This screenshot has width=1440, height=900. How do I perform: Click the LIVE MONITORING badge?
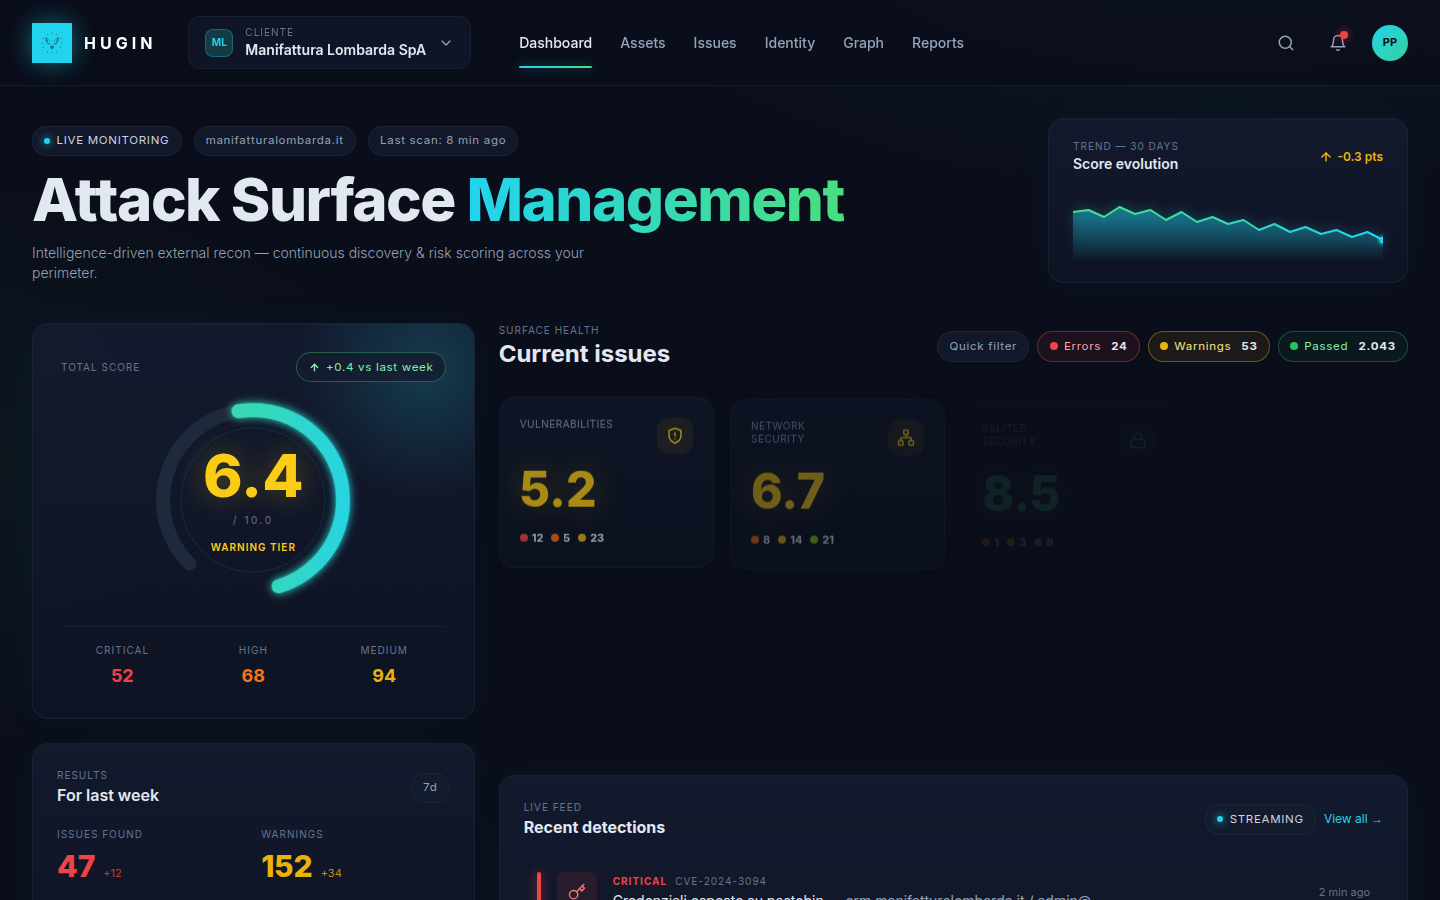pyautogui.click(x=107, y=141)
